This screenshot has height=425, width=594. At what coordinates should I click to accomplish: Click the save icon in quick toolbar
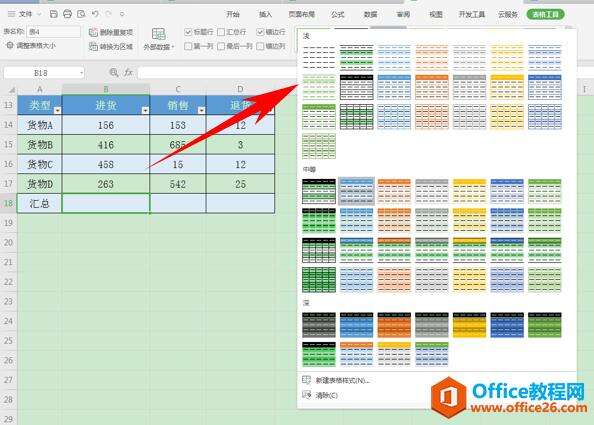coord(54,14)
